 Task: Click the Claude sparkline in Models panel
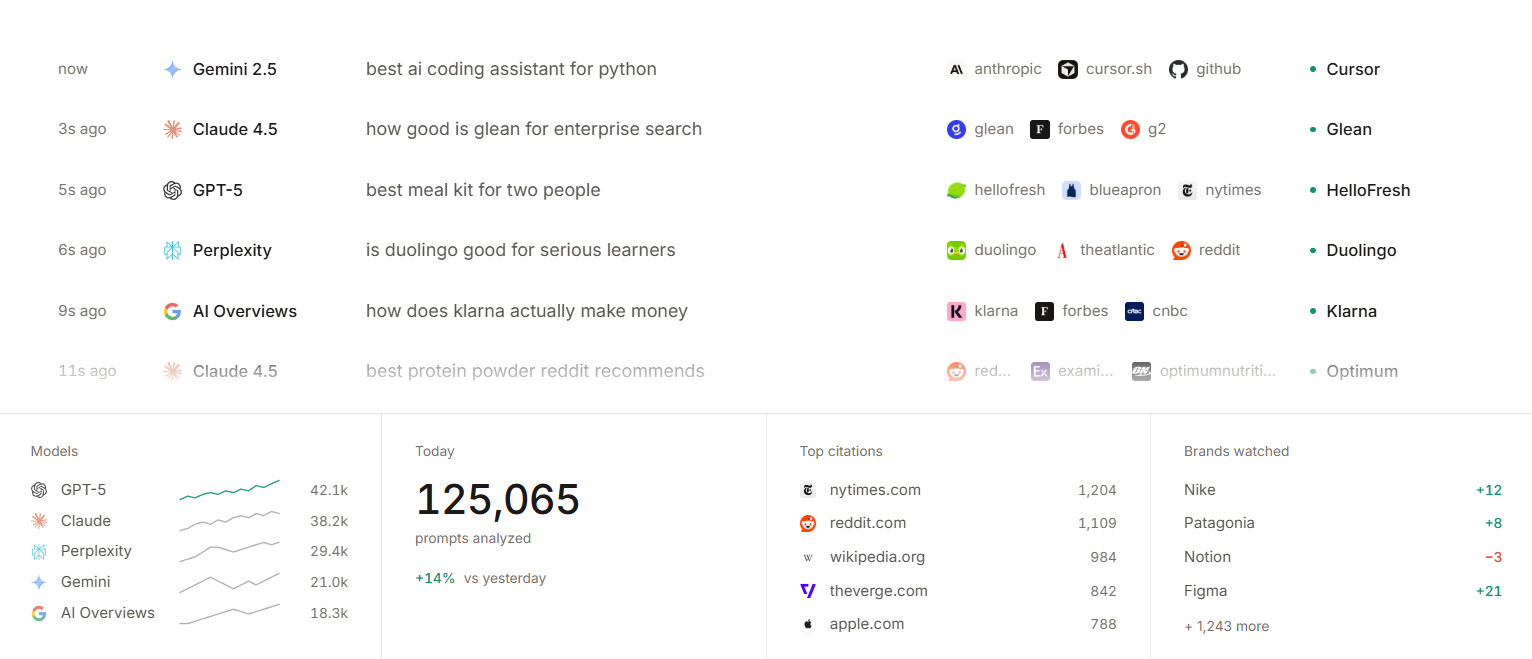229,520
